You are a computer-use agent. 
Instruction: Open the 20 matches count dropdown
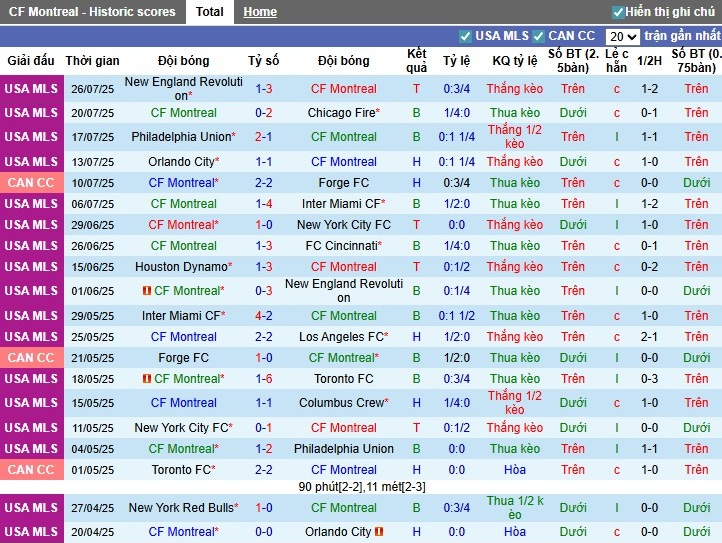(623, 36)
